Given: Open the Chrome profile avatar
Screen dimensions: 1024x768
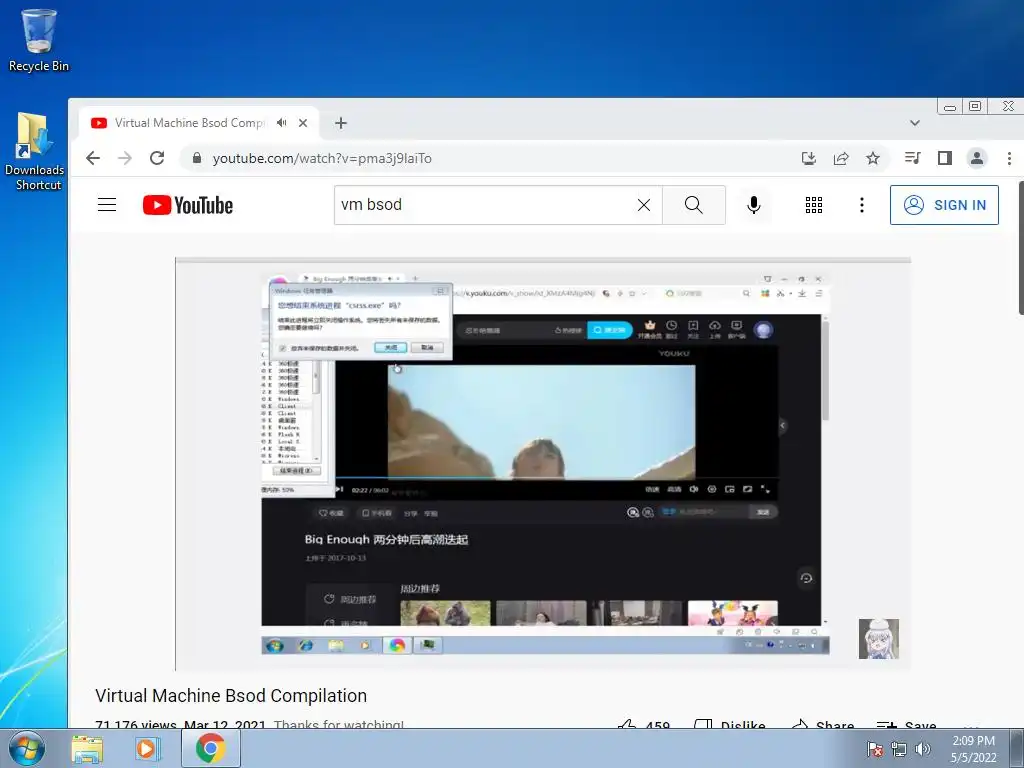Looking at the screenshot, I should pos(977,158).
